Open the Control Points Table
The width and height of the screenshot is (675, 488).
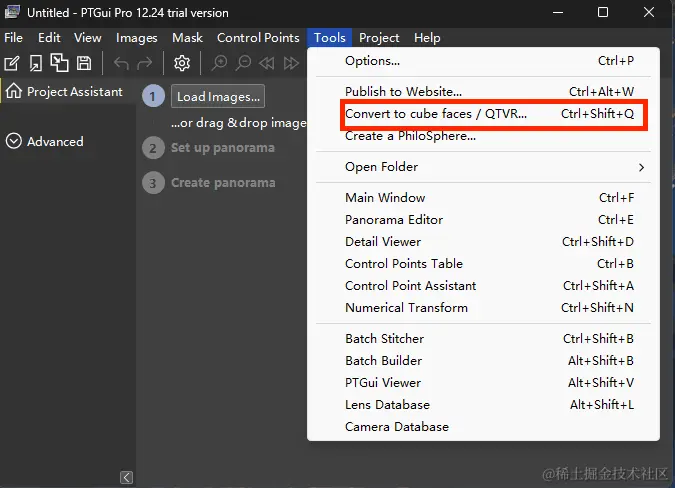[x=483, y=263]
